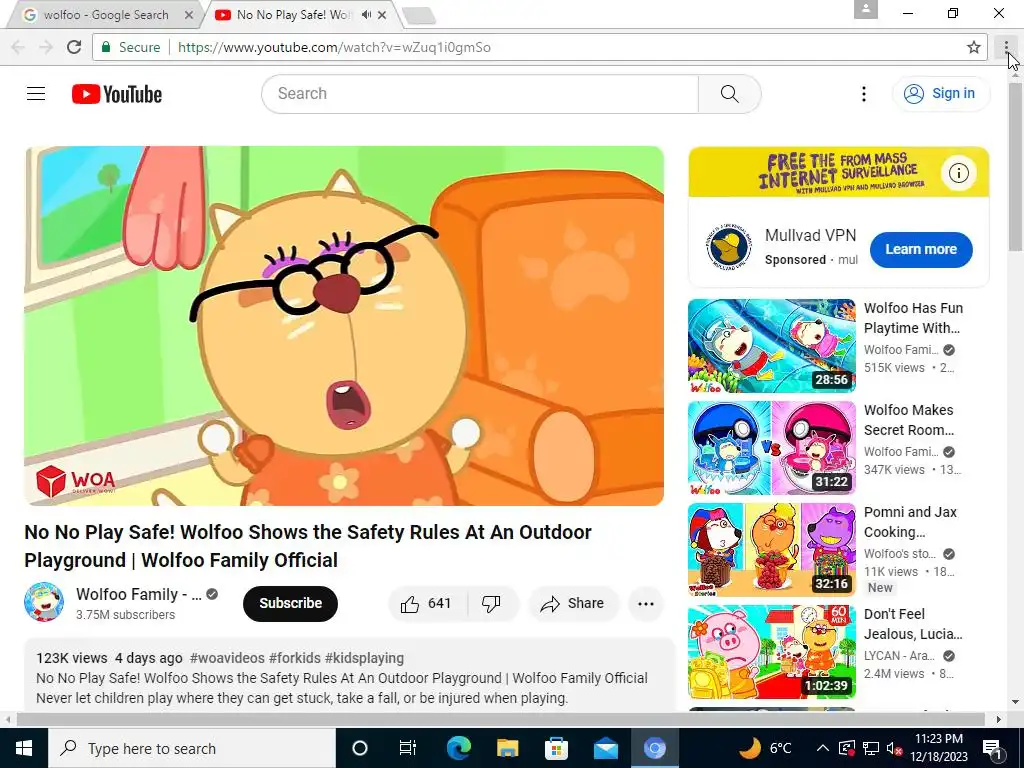This screenshot has height=768, width=1024.
Task: Click the #woavideos hashtag
Action: (227, 658)
